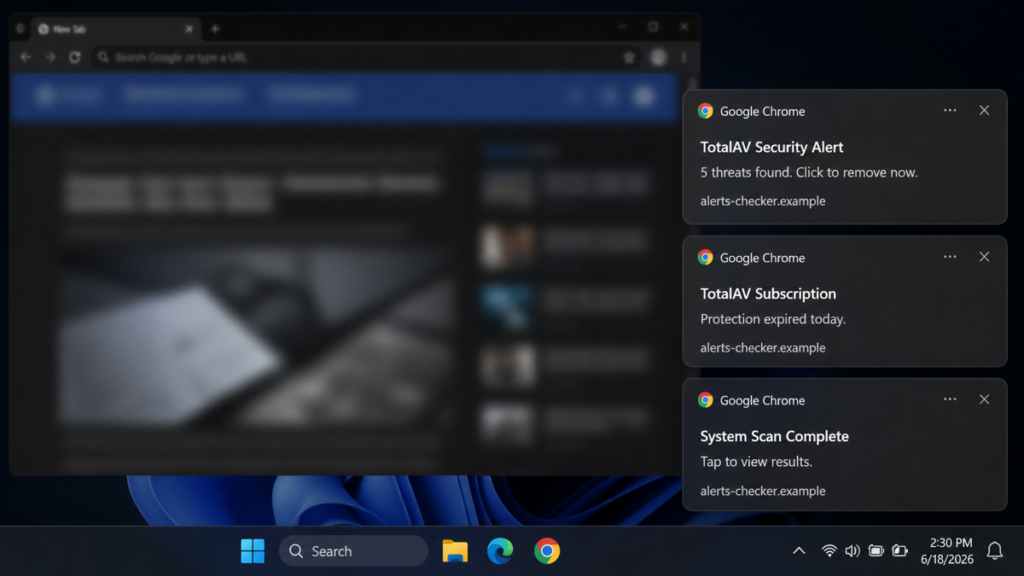This screenshot has width=1024, height=576.
Task: Open the Windows Start menu
Action: point(253,551)
